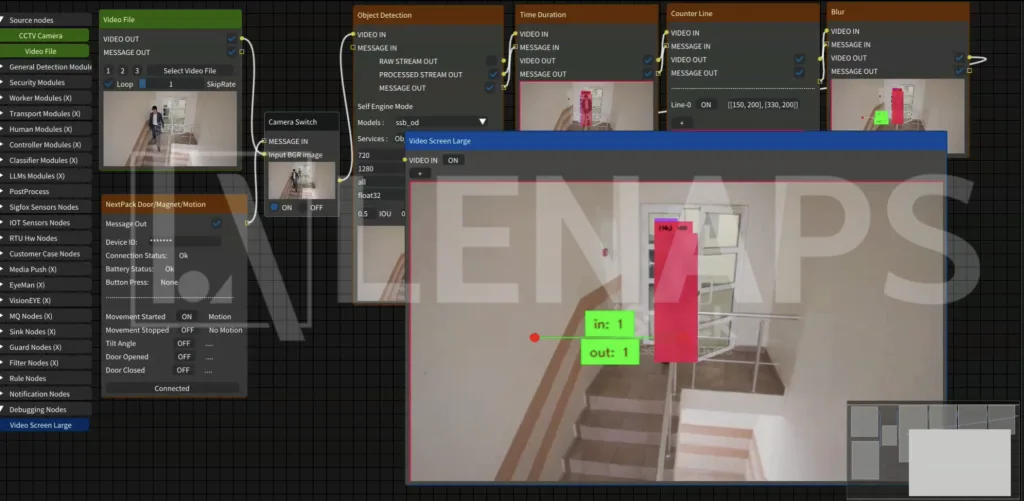Adjust the SkipRate slider in Video File
1024x501 pixels.
(x=170, y=85)
